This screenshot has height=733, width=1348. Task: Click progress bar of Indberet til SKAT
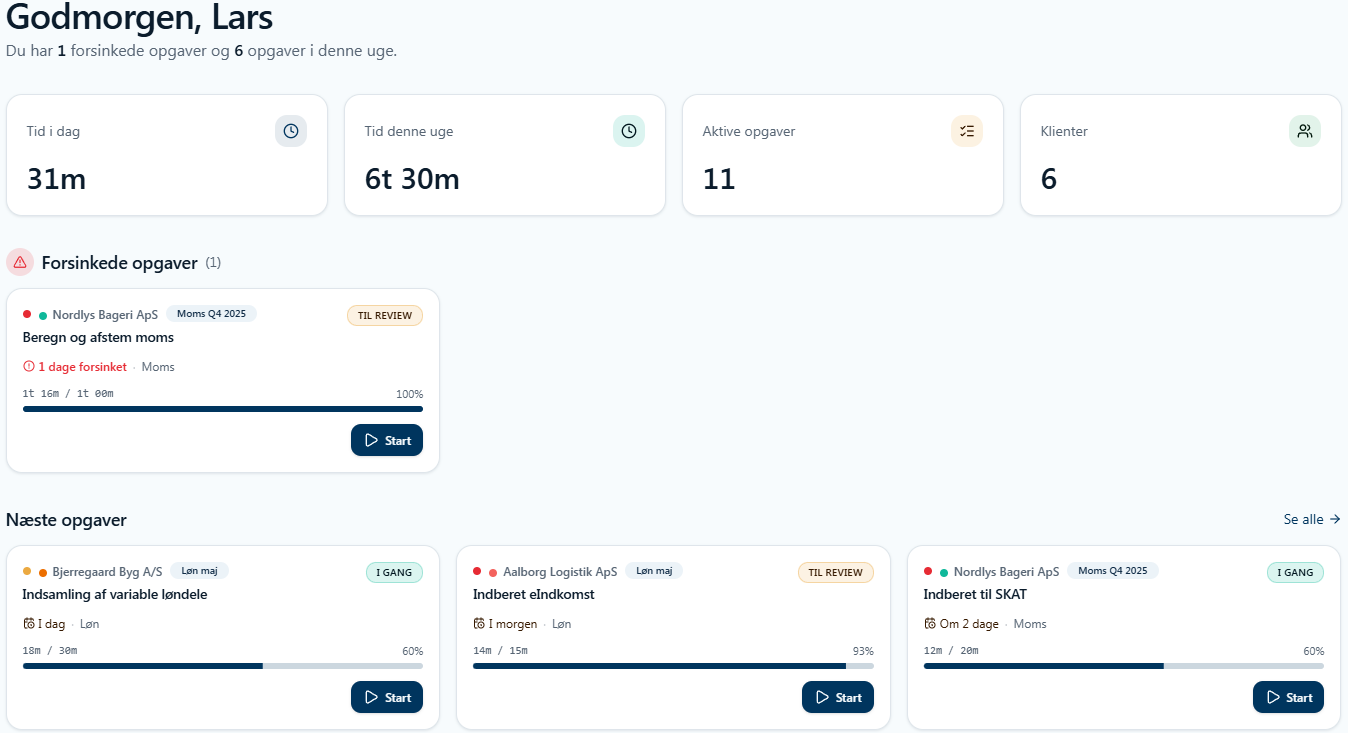1124,666
